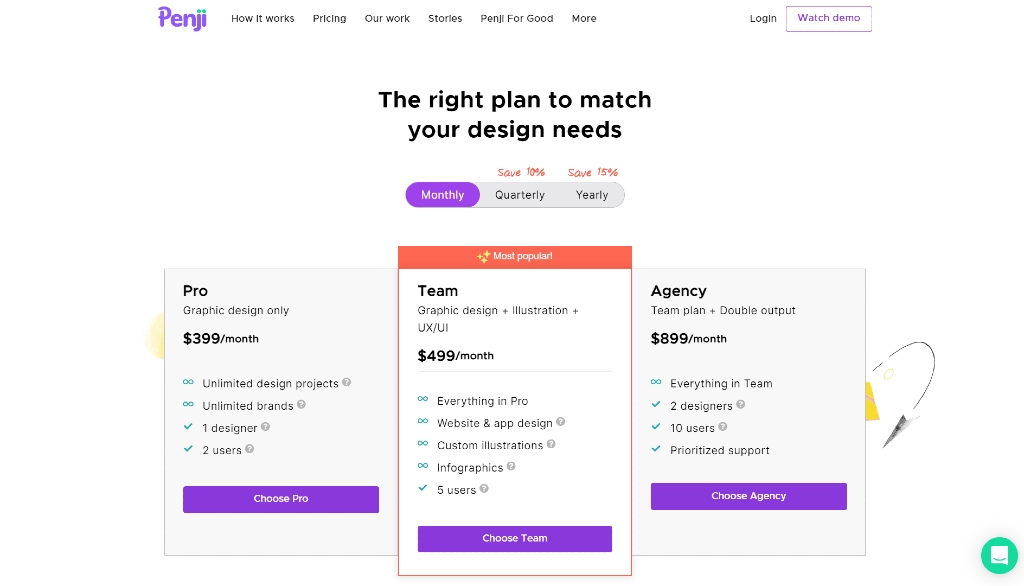Click help icon beside 2 designers
This screenshot has width=1024, height=586.
point(741,405)
